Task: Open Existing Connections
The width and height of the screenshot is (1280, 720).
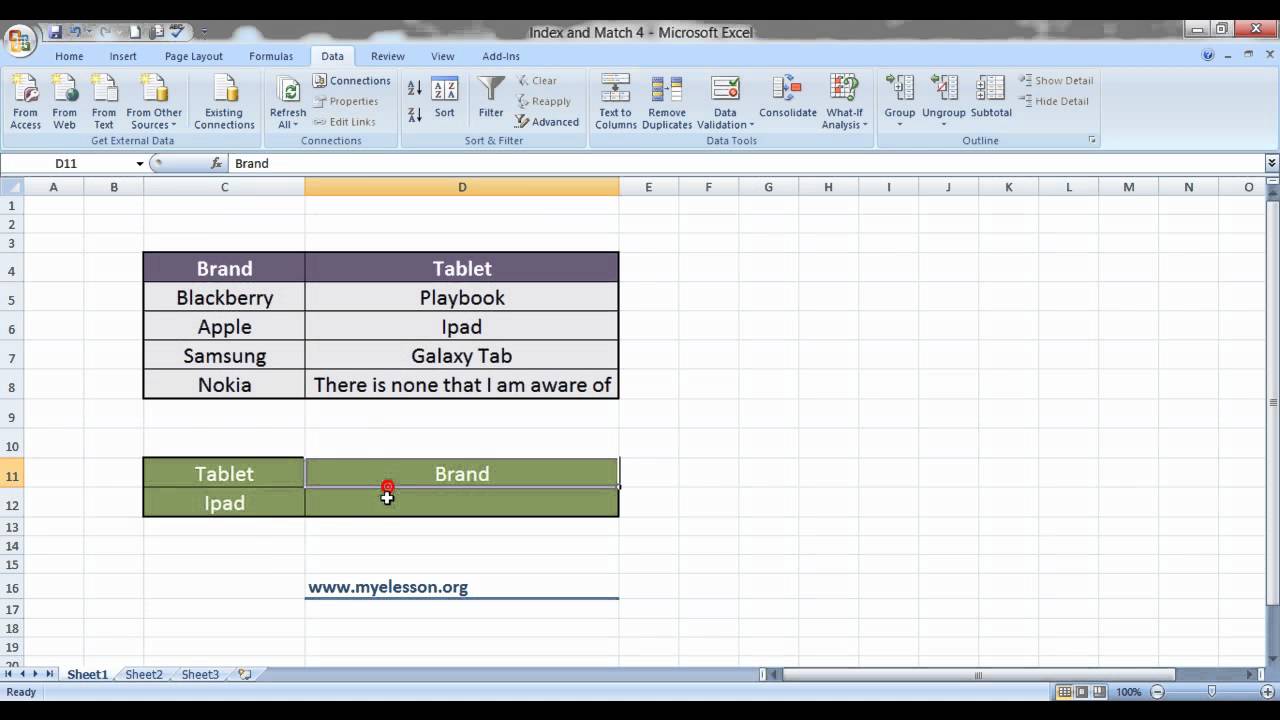Action: point(224,102)
